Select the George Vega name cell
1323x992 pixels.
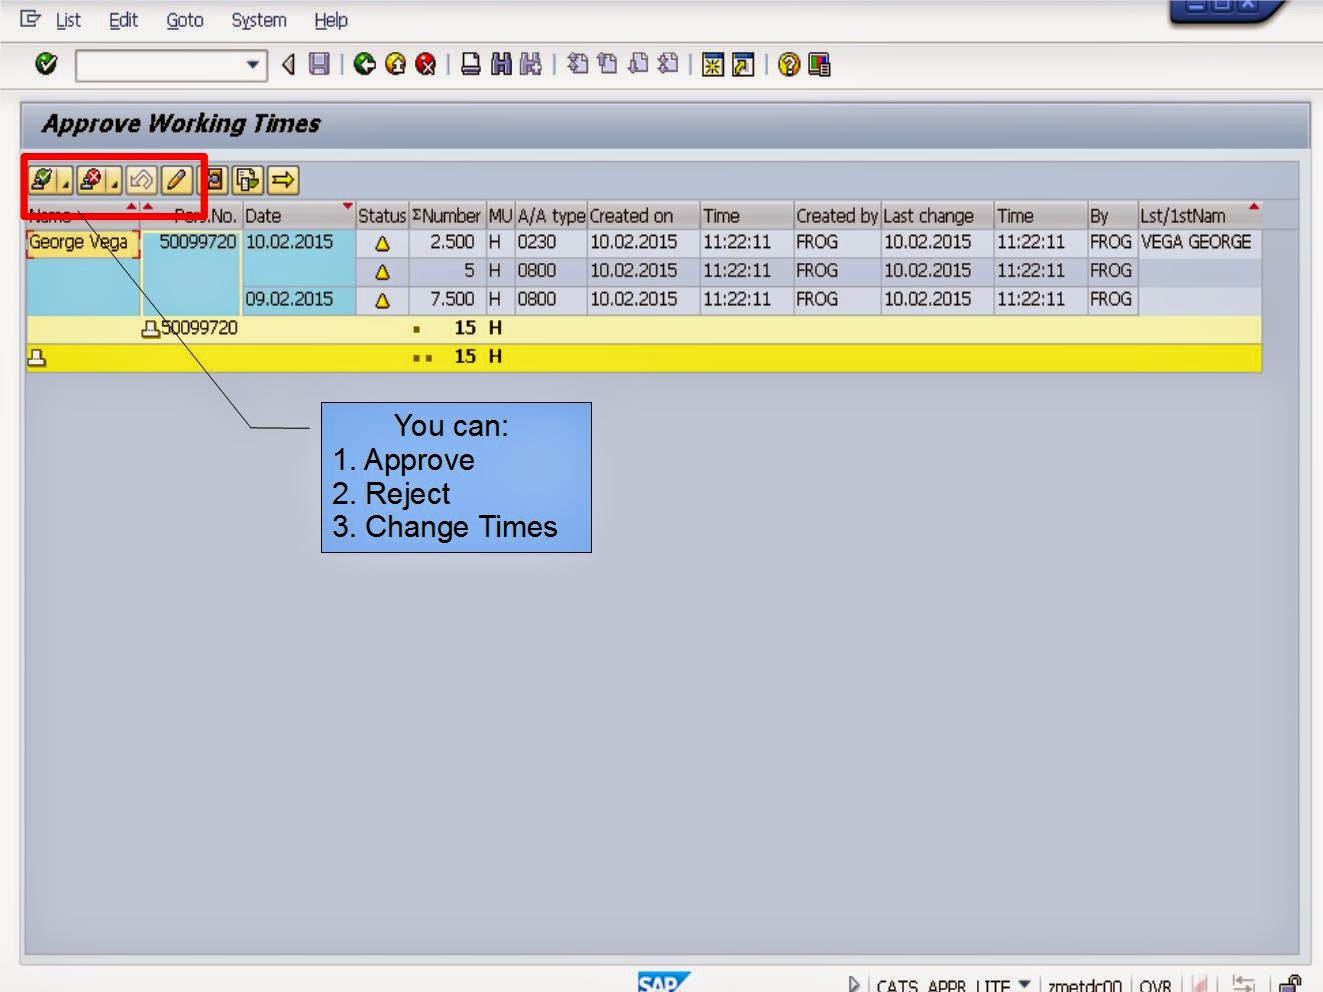pos(82,242)
